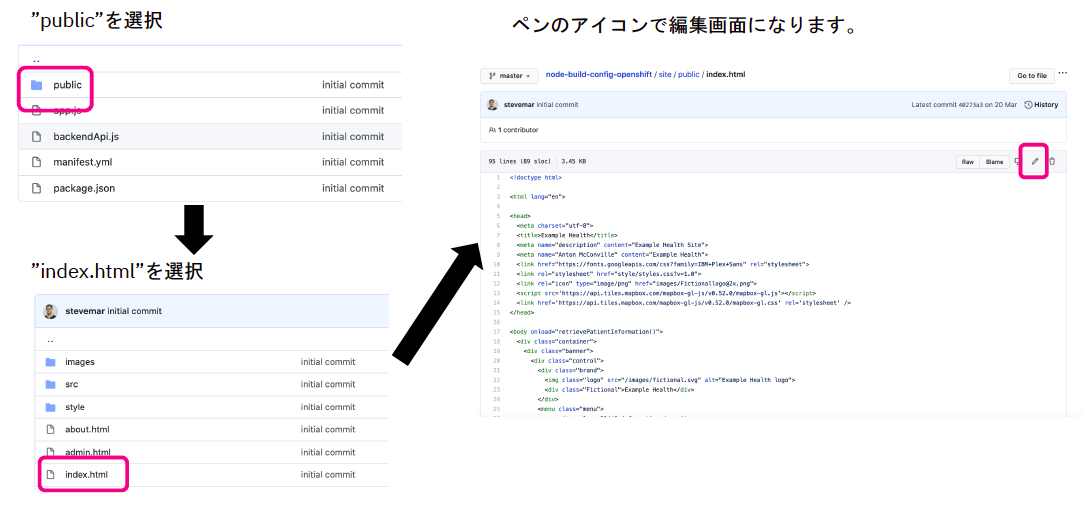Click initial commit in the images row
The image size is (1085, 505).
328,362
